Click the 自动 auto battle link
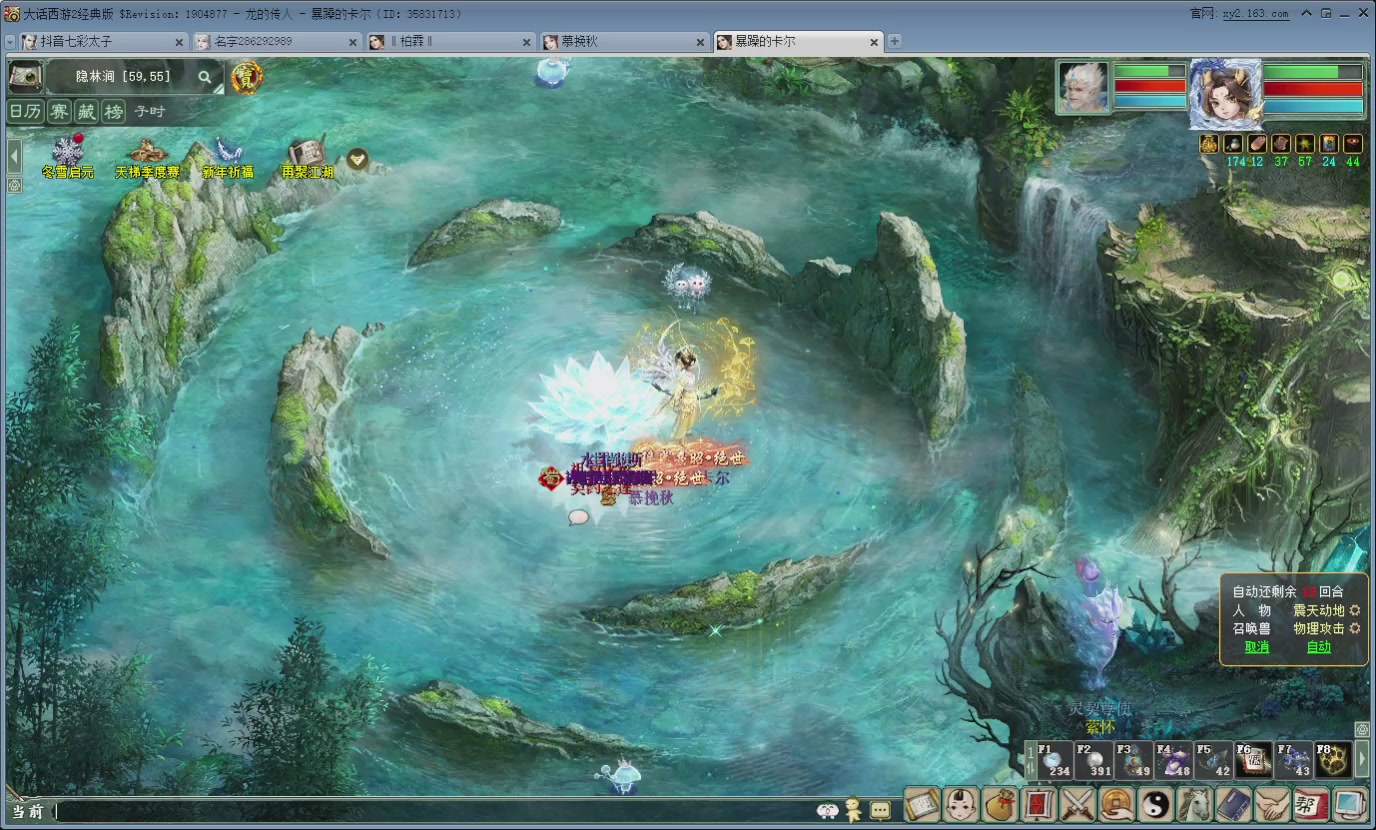 [x=1319, y=647]
